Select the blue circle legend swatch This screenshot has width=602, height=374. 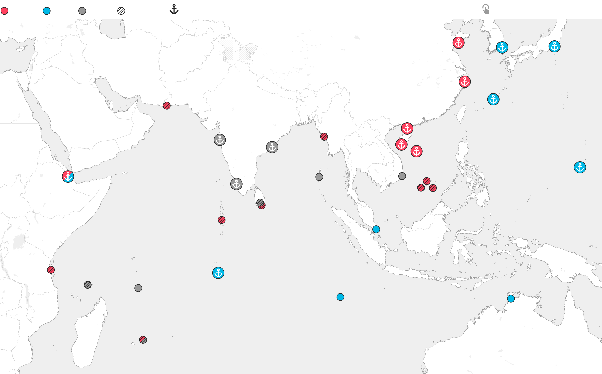46,11
